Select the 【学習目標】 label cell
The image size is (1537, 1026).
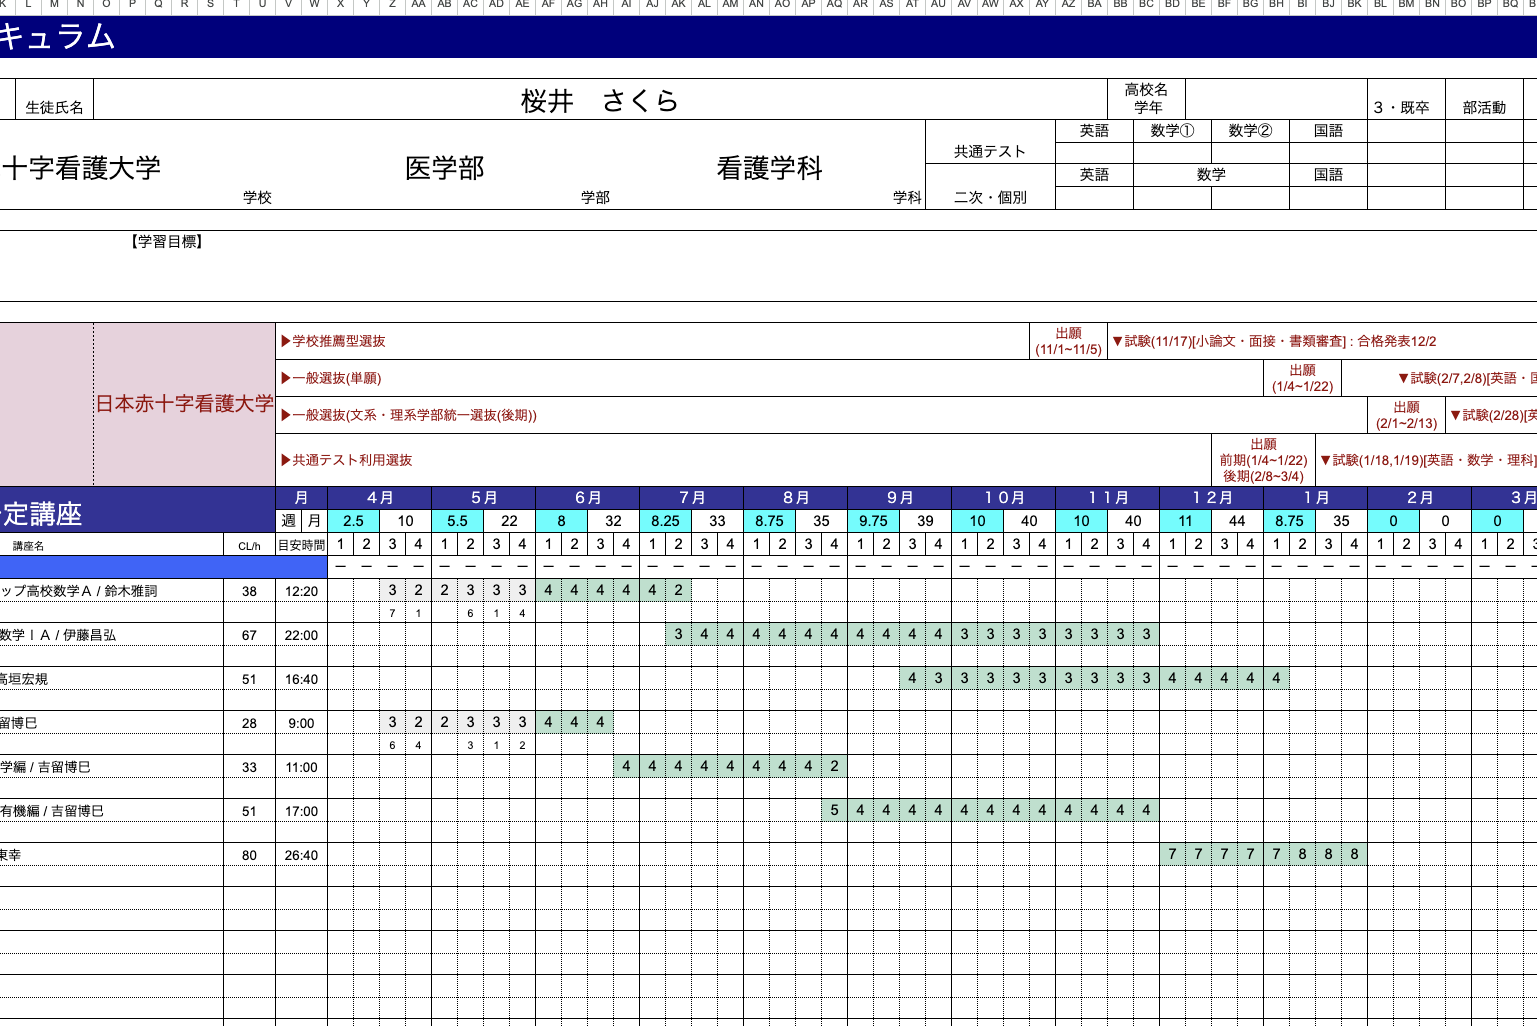pos(167,242)
